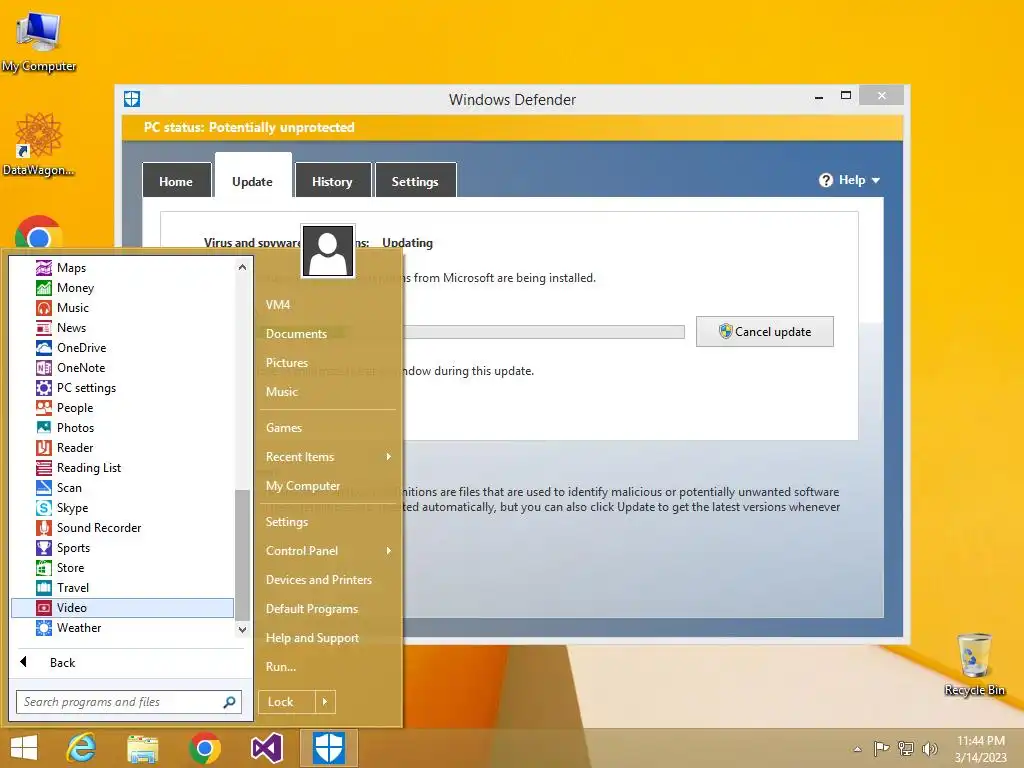Click the search magnifier icon
Image resolution: width=1024 pixels, height=768 pixels.
pos(229,702)
